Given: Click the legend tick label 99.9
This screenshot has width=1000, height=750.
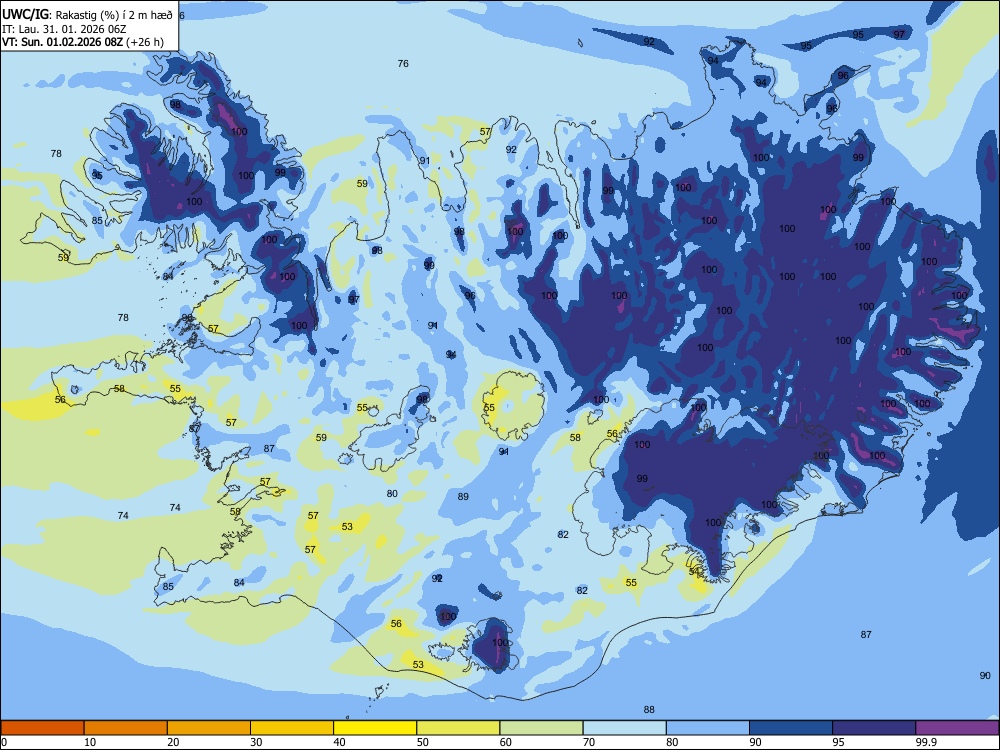Looking at the screenshot, I should pyautogui.click(x=925, y=742).
